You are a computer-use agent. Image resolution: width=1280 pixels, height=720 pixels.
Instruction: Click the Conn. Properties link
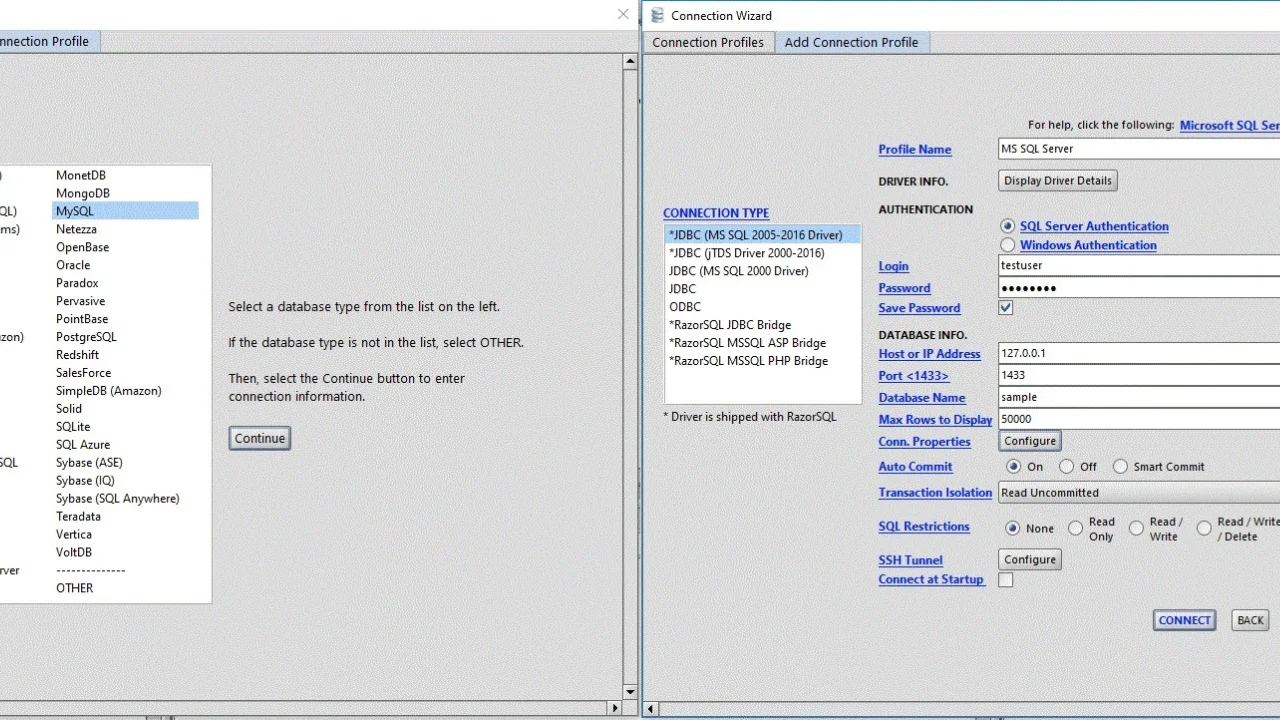click(x=924, y=442)
